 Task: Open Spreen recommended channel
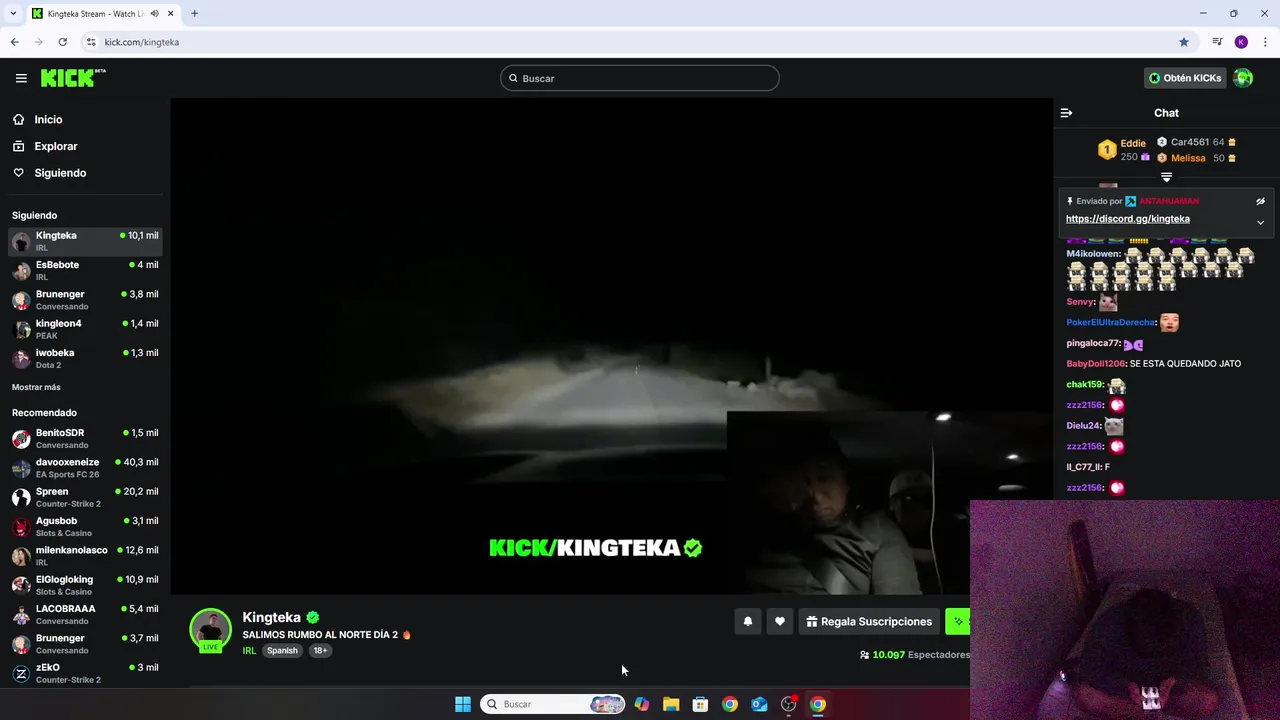tap(85, 497)
